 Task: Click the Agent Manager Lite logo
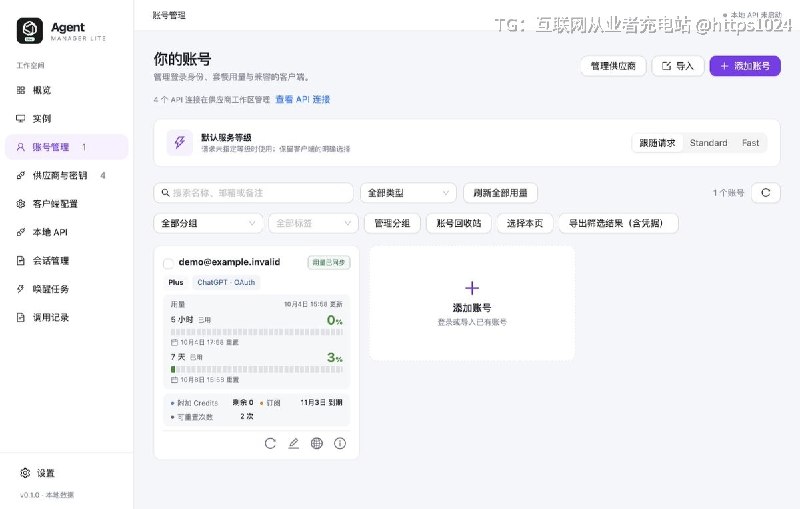click(x=30, y=31)
